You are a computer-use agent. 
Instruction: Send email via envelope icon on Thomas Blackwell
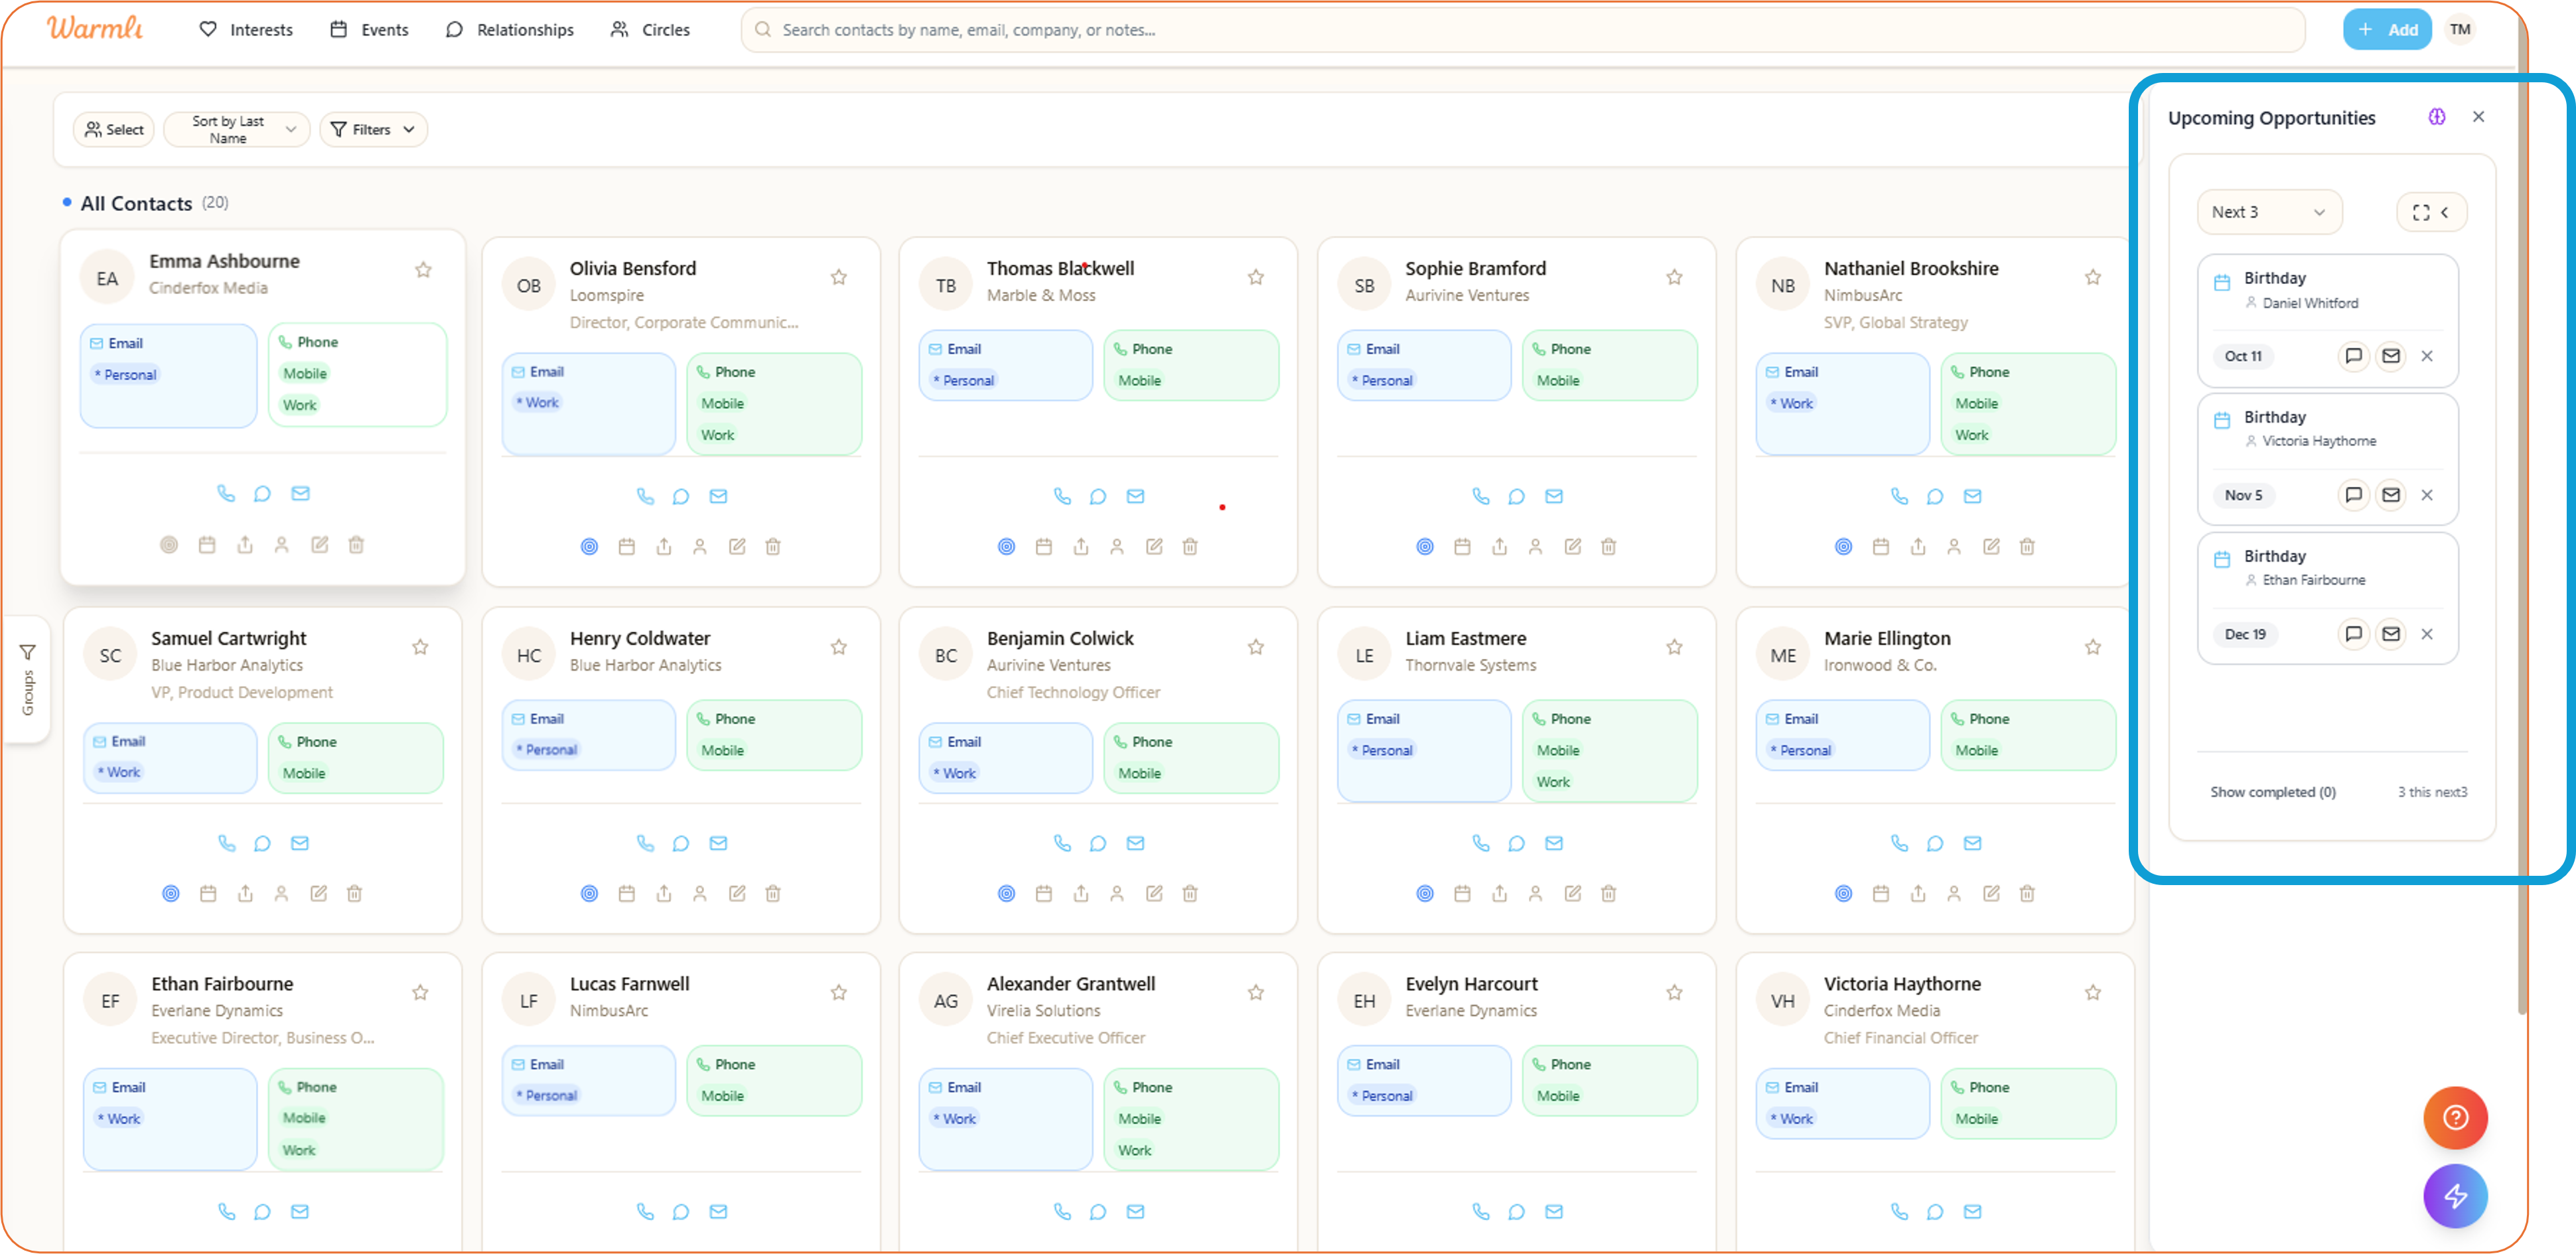(x=1136, y=496)
